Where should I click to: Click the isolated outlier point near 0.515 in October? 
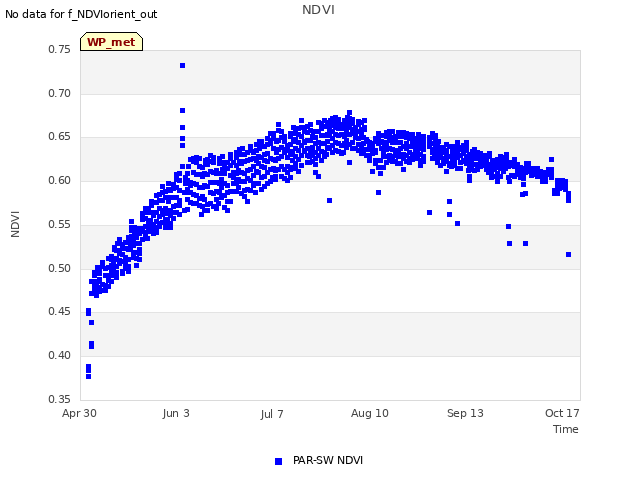[x=569, y=255]
